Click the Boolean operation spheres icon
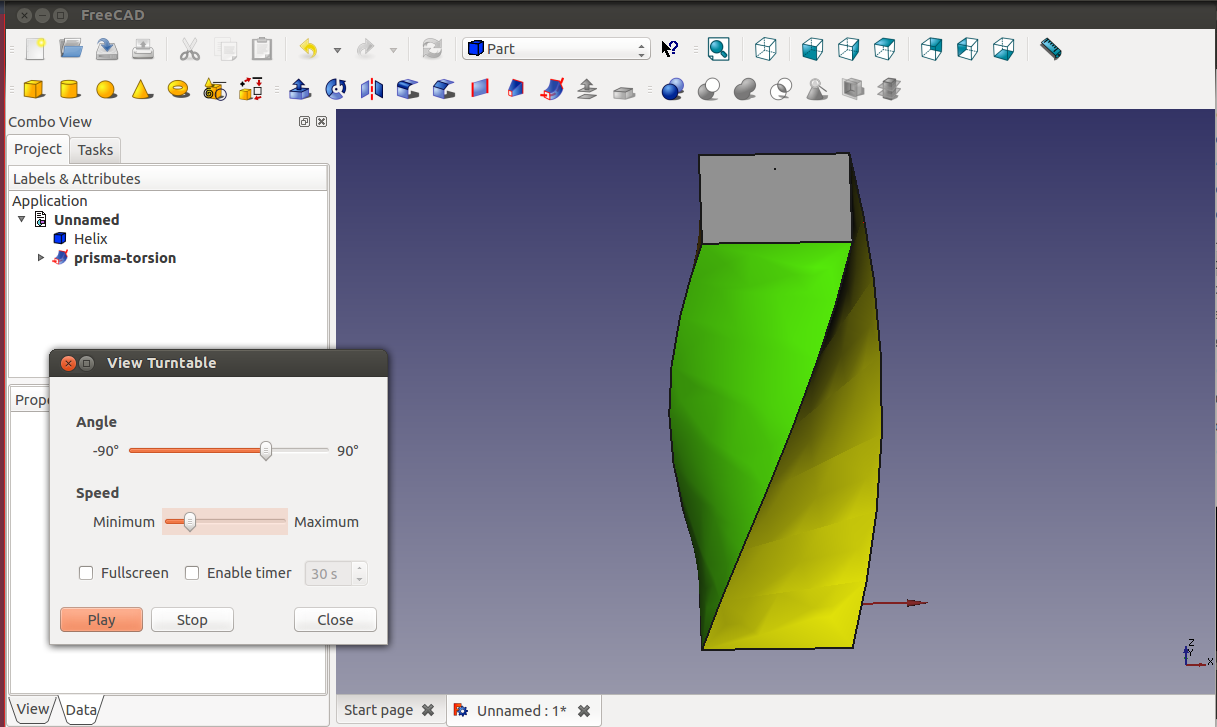Viewport: 1217px width, 727px height. (673, 90)
